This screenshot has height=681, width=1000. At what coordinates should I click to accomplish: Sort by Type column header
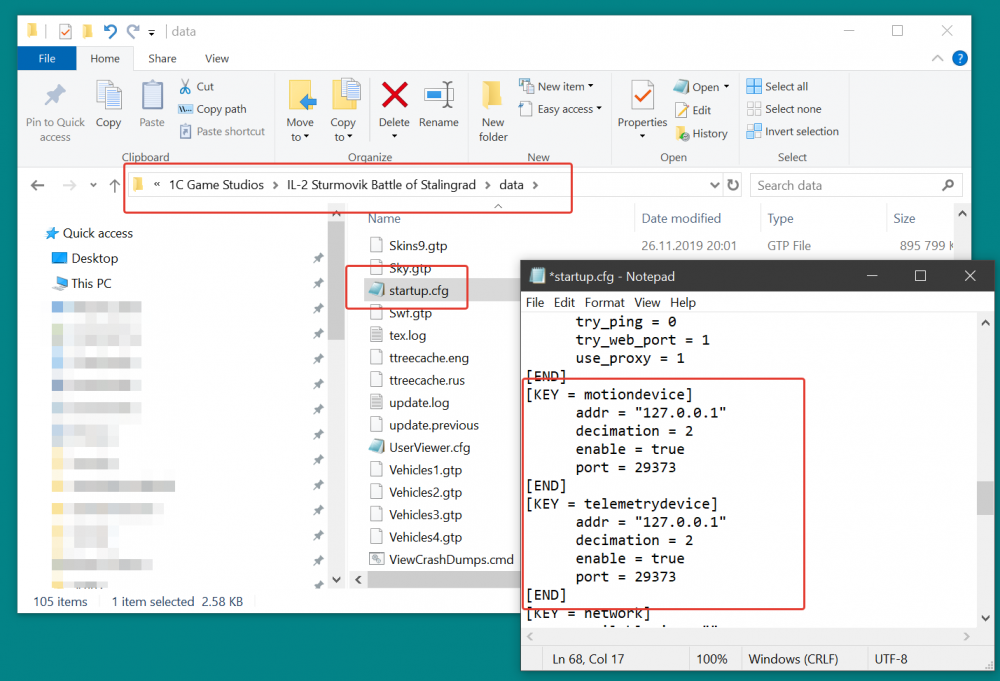click(x=780, y=219)
